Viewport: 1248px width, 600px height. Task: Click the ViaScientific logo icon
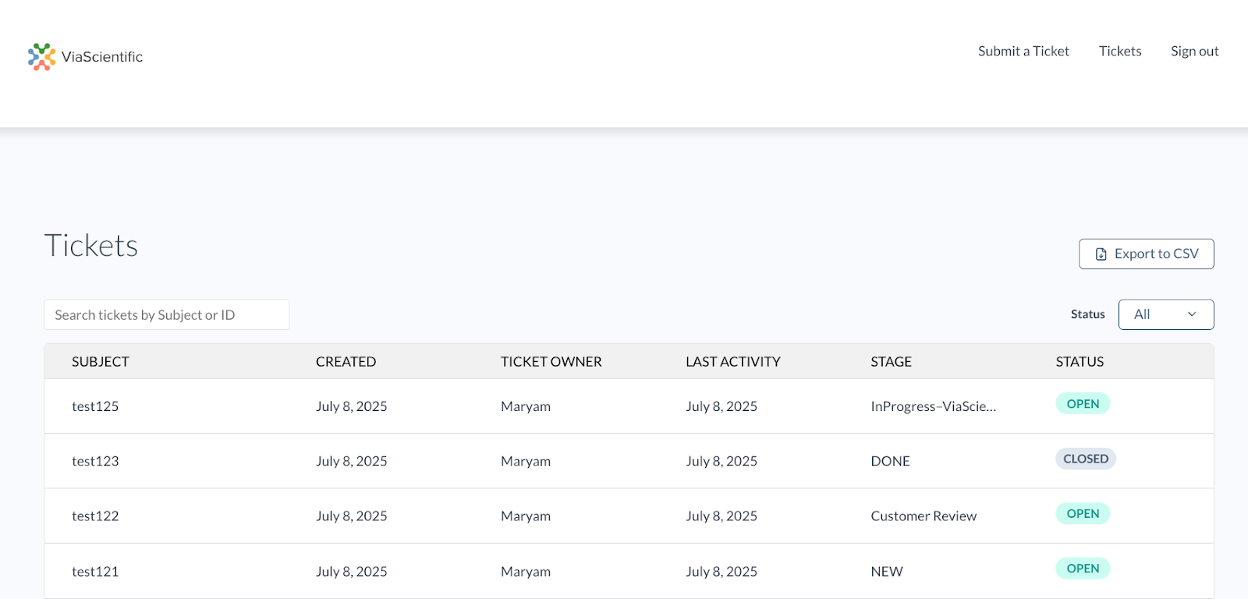41,57
